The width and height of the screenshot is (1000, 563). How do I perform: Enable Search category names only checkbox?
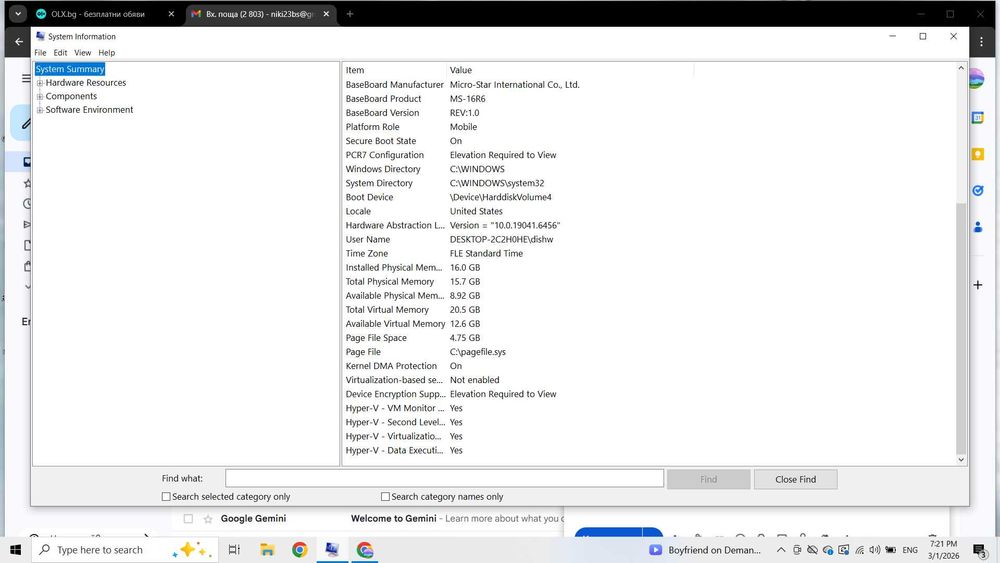point(385,496)
